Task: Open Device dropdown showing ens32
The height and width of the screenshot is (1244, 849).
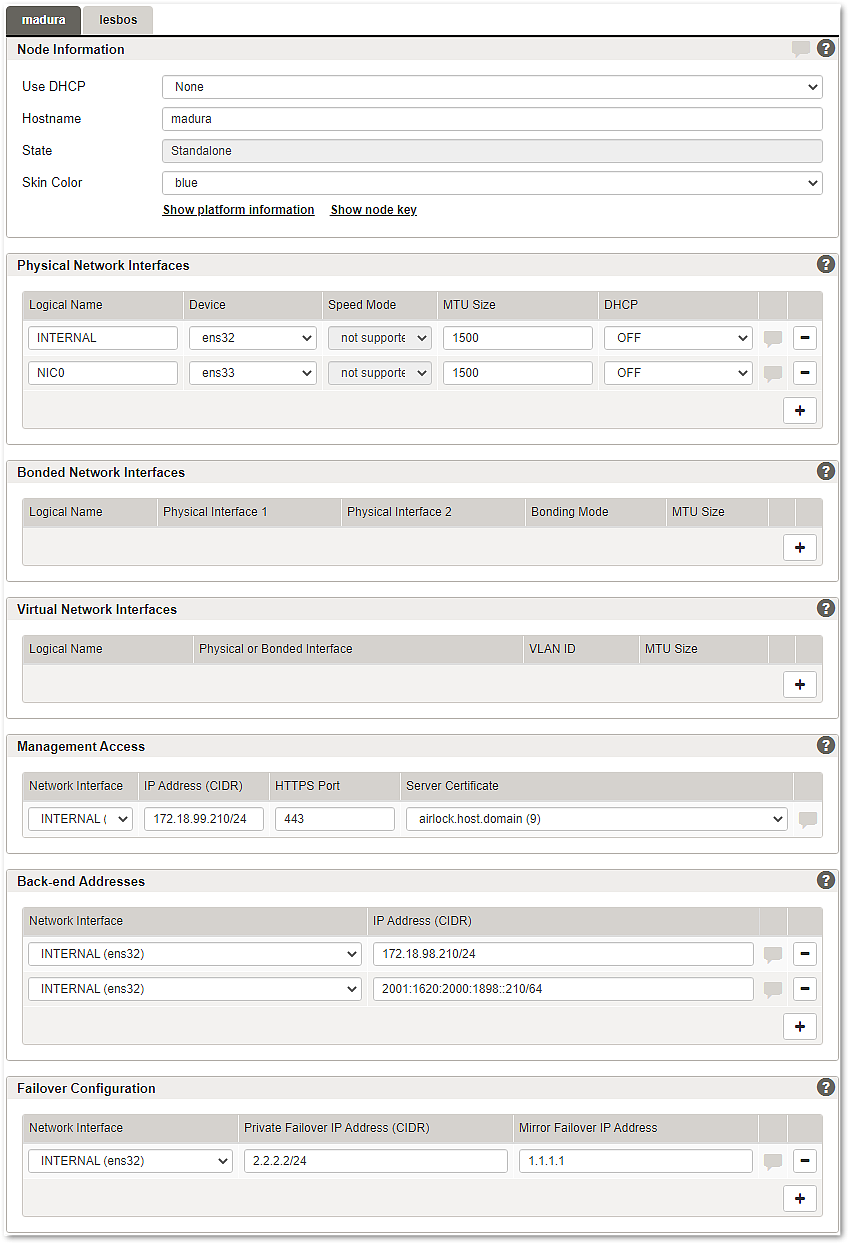Action: point(253,338)
